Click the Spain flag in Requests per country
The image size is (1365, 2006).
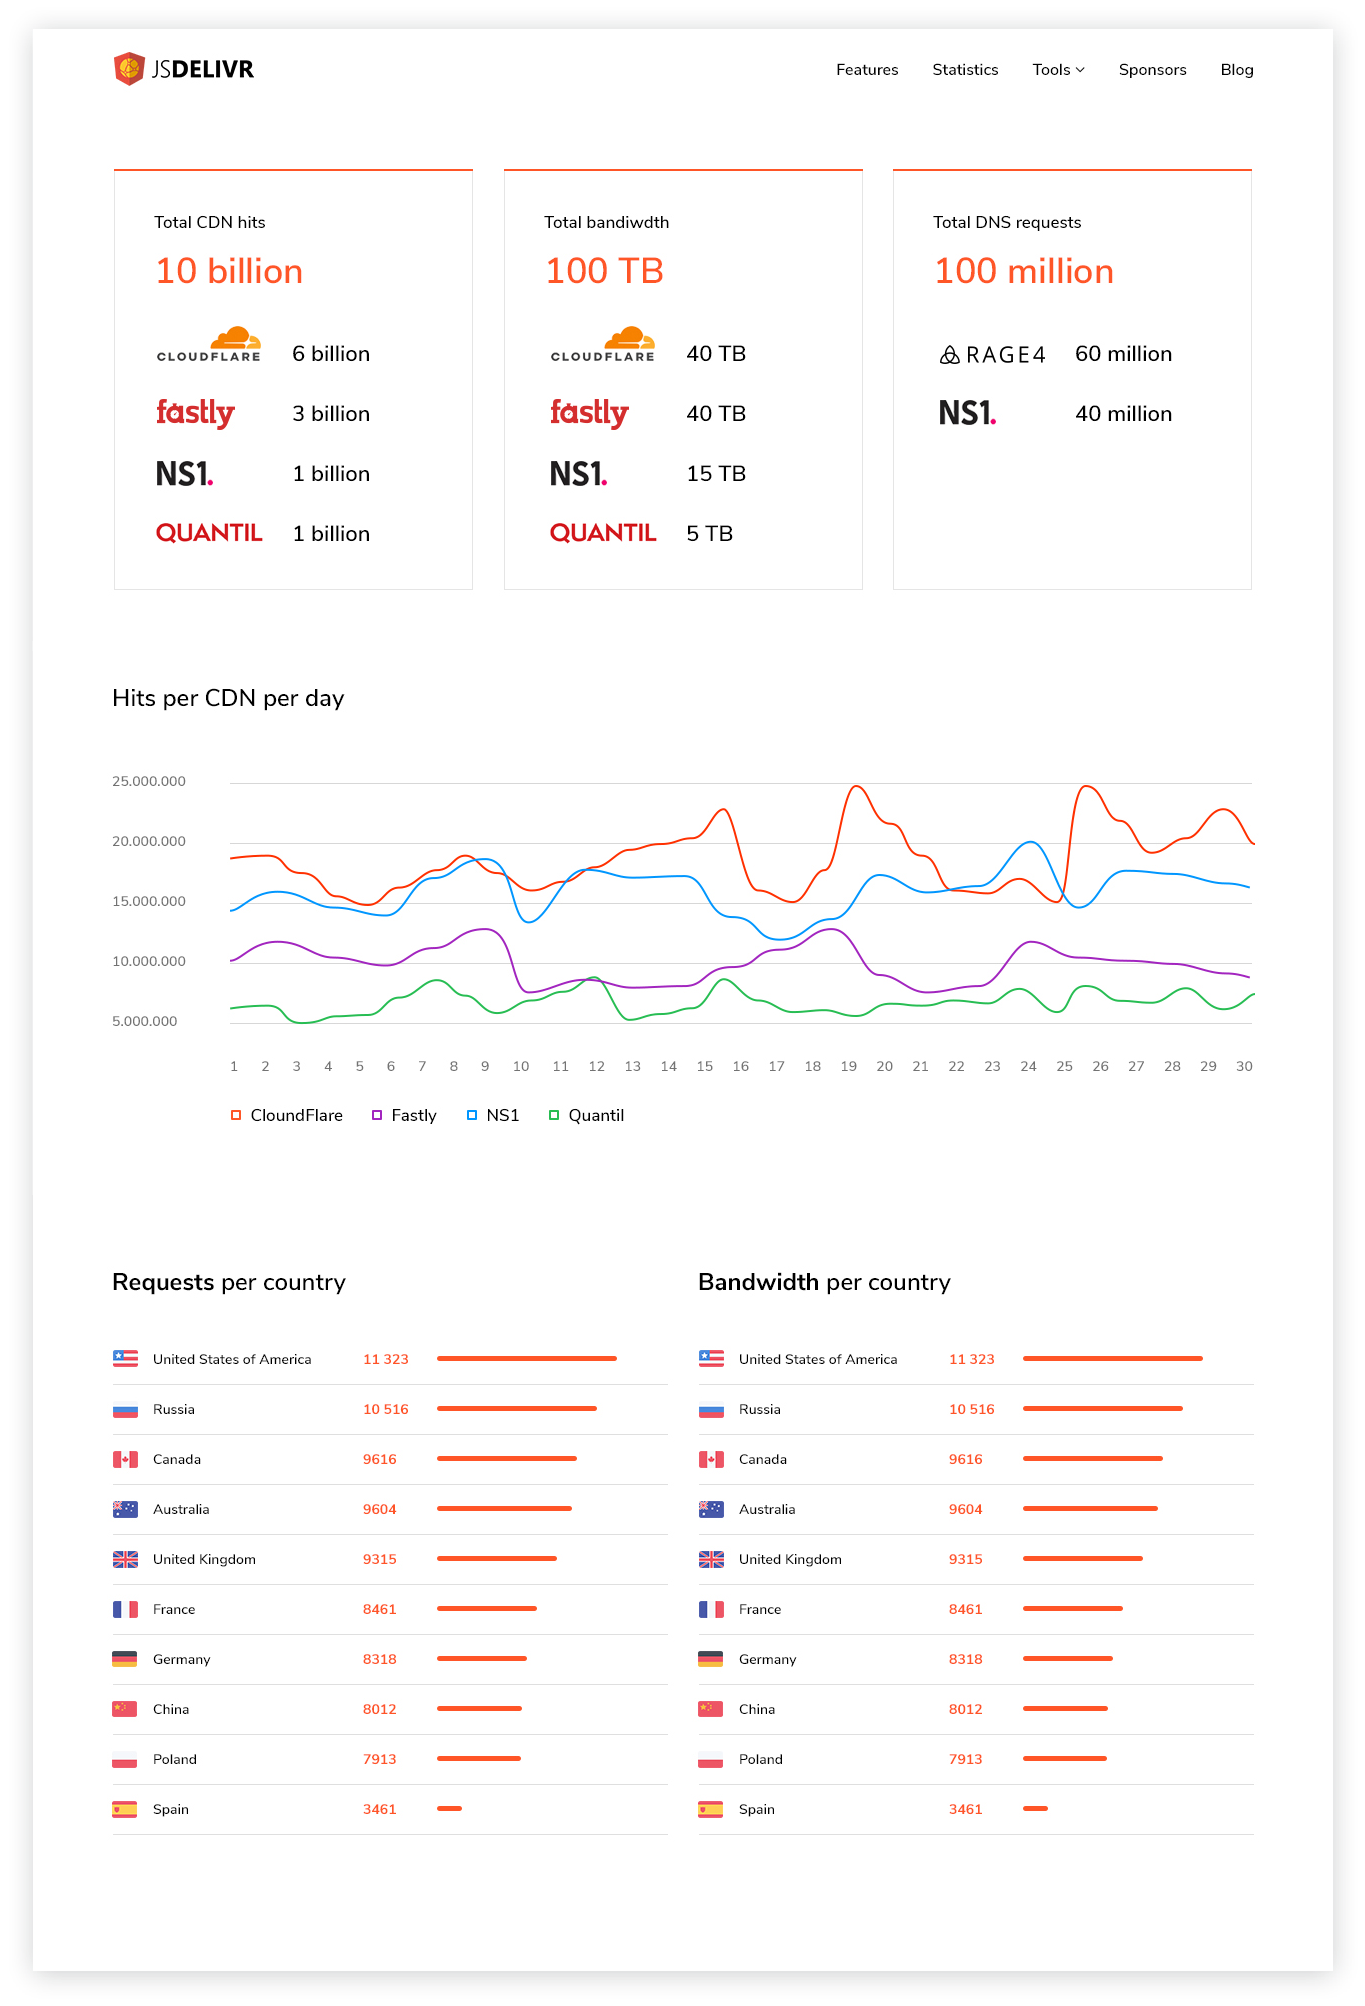tap(125, 1810)
